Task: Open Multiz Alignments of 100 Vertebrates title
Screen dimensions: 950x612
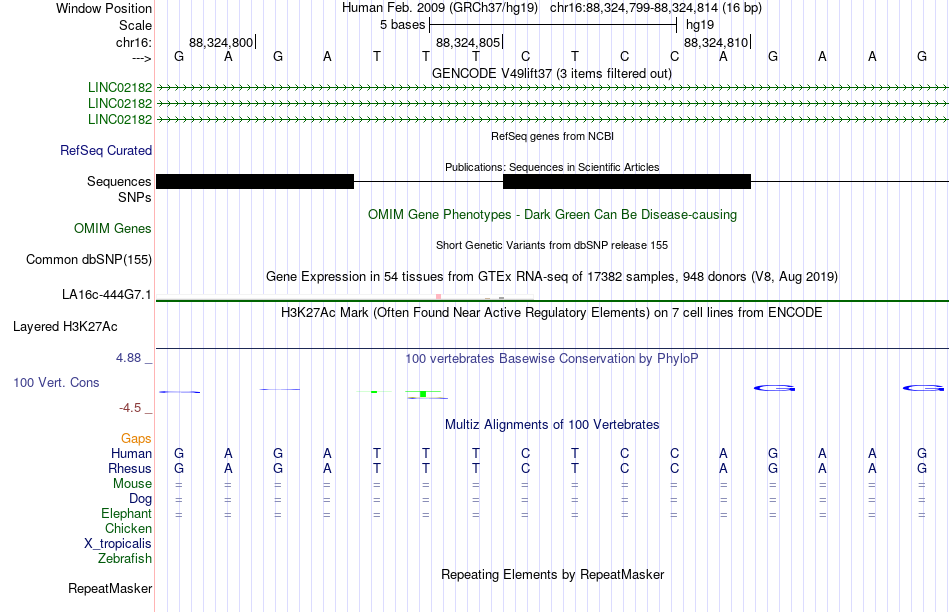Action: (x=552, y=425)
